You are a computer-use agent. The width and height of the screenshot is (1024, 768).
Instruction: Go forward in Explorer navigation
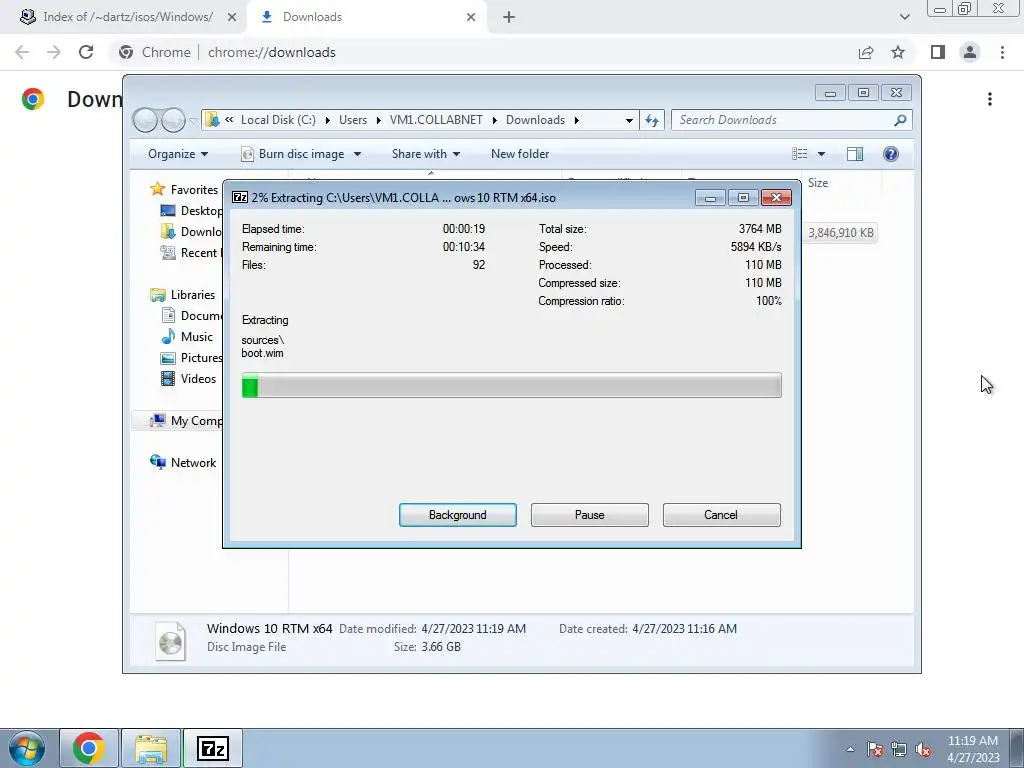(x=173, y=120)
